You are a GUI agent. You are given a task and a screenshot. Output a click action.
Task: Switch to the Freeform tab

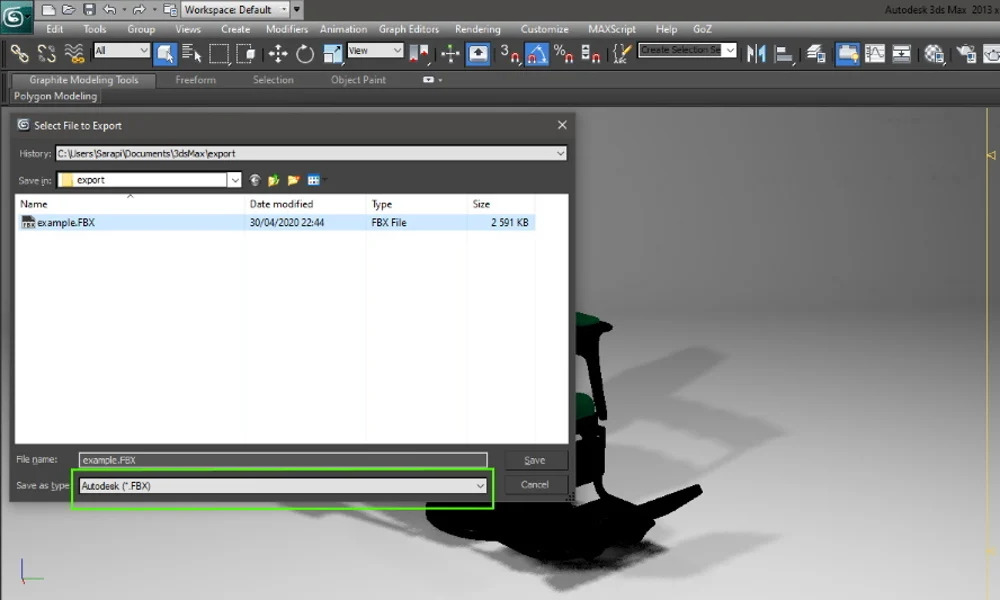(195, 79)
